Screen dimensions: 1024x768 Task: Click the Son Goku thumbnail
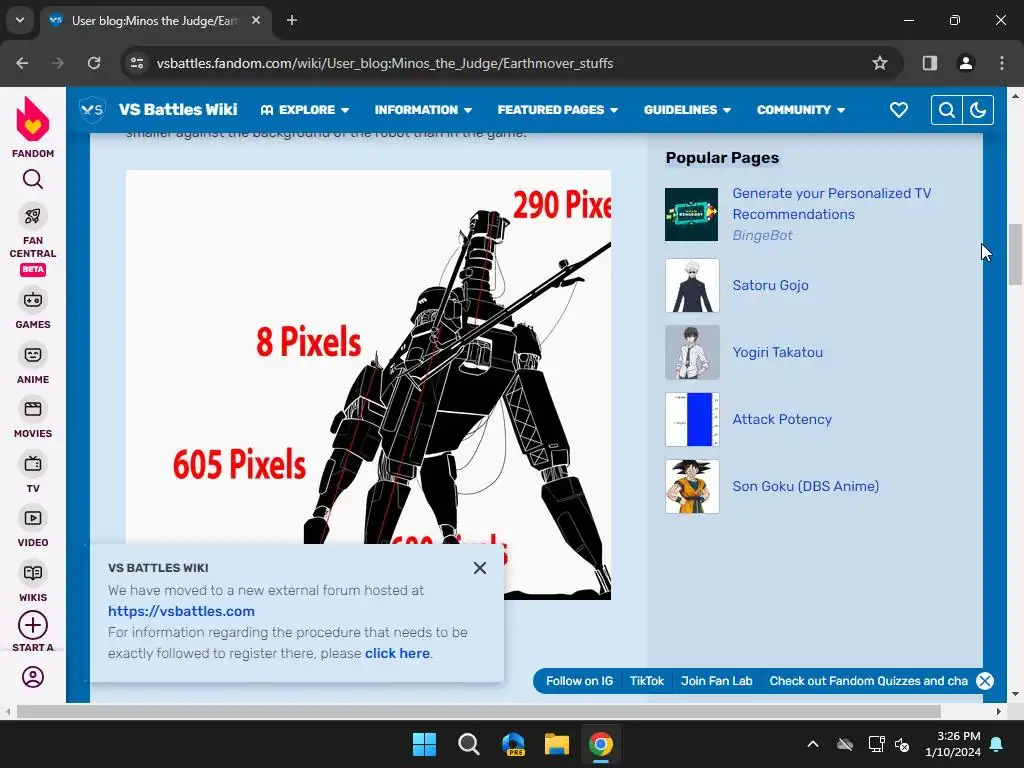pos(692,487)
